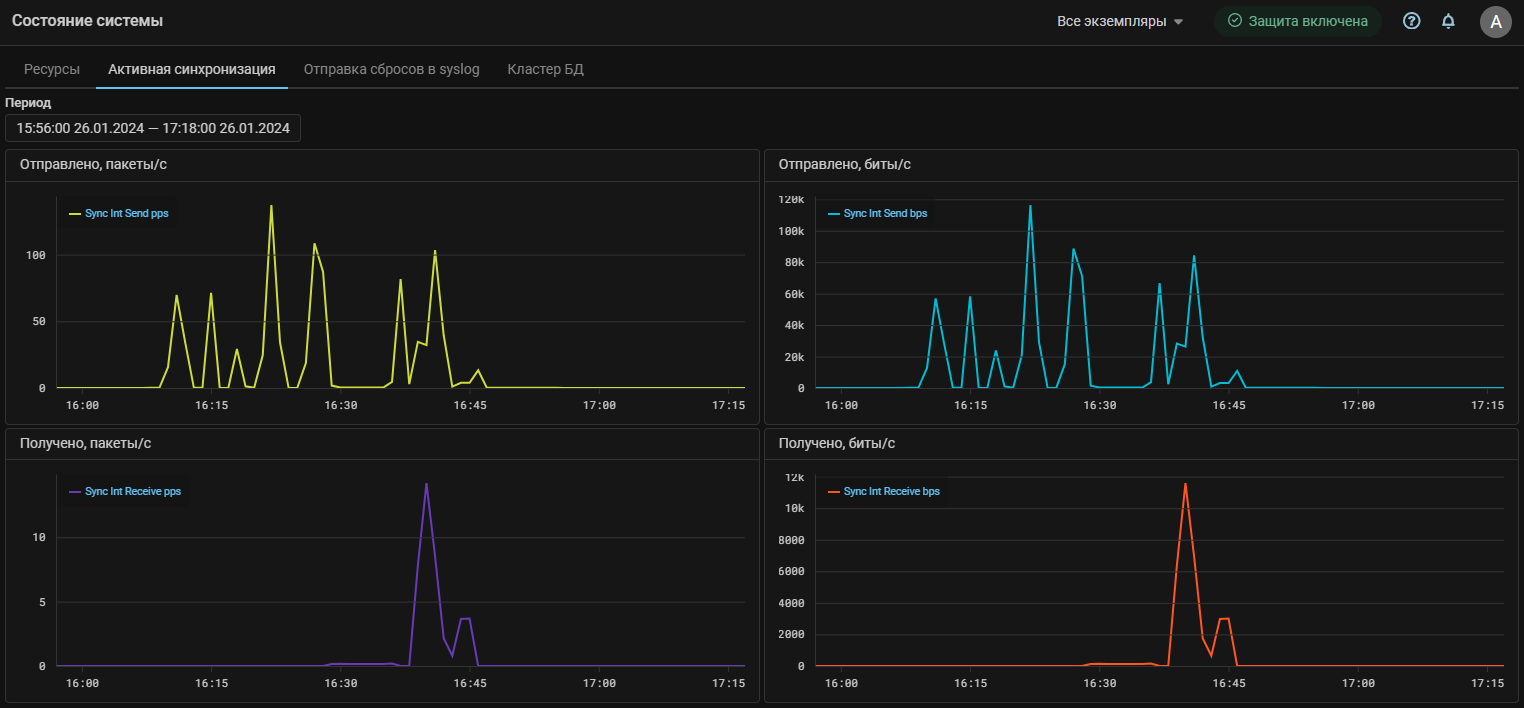Select the 'Активная синхронизация' tab
Image resolution: width=1524 pixels, height=708 pixels.
coord(192,69)
